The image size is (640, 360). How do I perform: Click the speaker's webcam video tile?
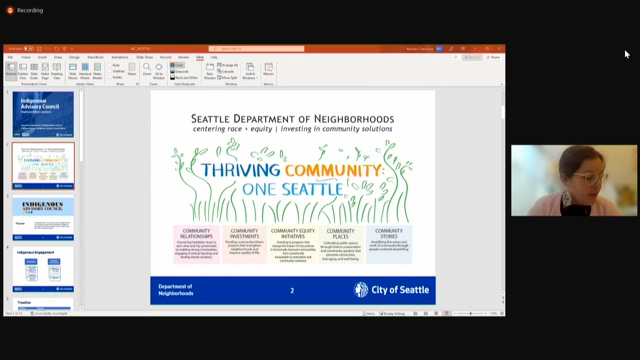pos(574,180)
